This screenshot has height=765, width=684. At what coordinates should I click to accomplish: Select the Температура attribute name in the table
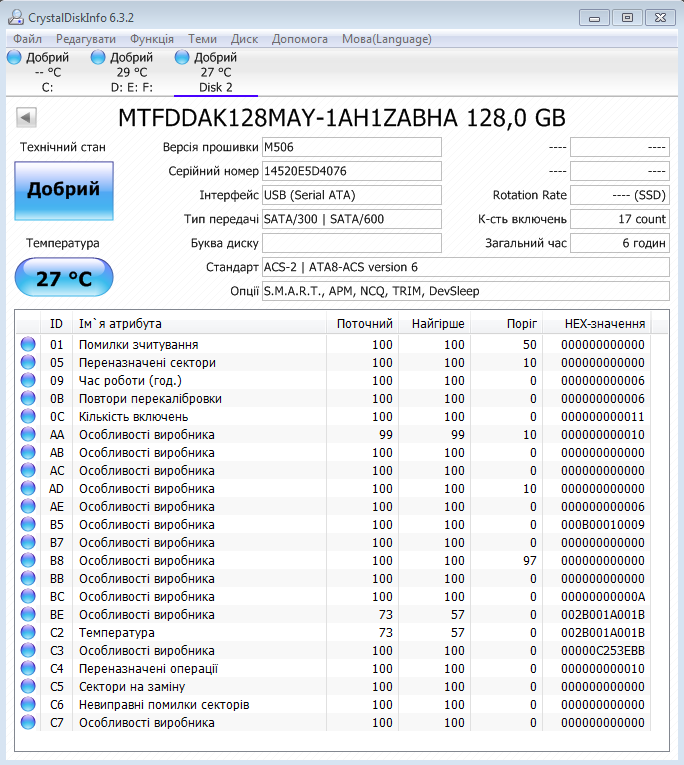tap(117, 632)
